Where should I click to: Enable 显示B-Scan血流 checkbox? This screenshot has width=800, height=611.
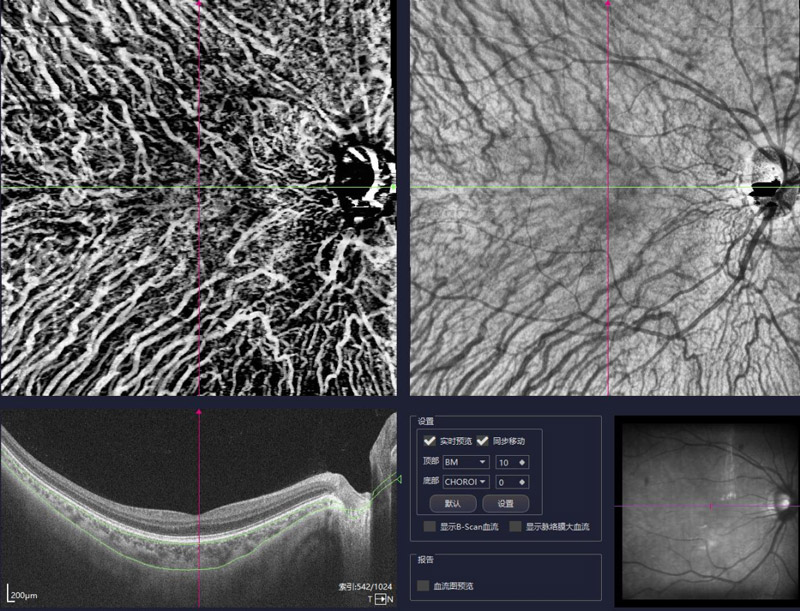pos(430,526)
